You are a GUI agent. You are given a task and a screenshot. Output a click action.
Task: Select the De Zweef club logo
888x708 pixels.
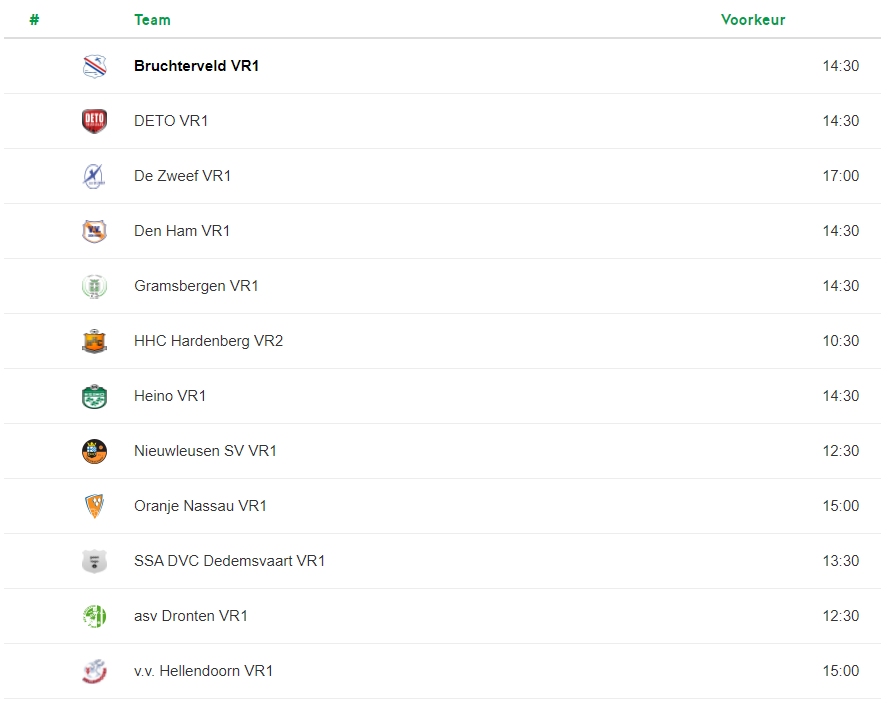94,176
